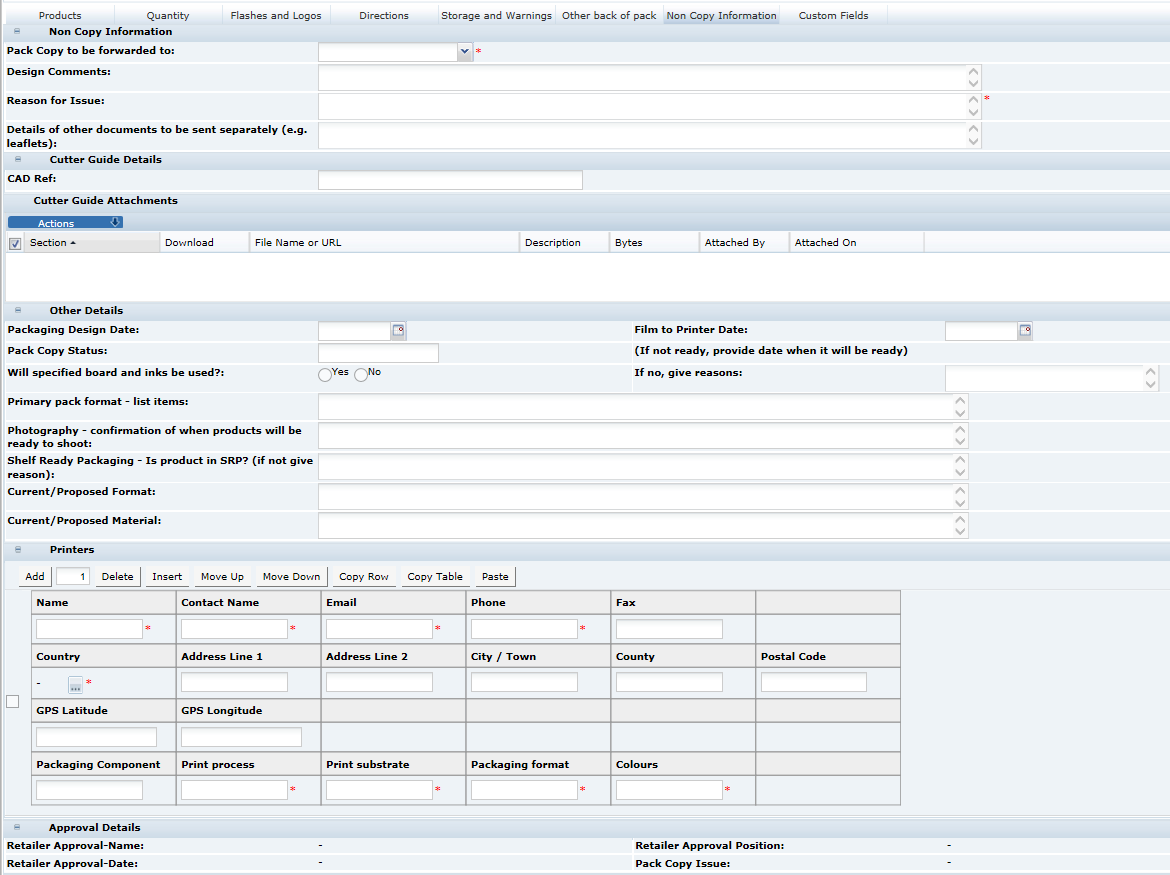Open calendar picker for Film to Printer Date
Viewport: 1170px width, 875px height.
(x=1024, y=330)
